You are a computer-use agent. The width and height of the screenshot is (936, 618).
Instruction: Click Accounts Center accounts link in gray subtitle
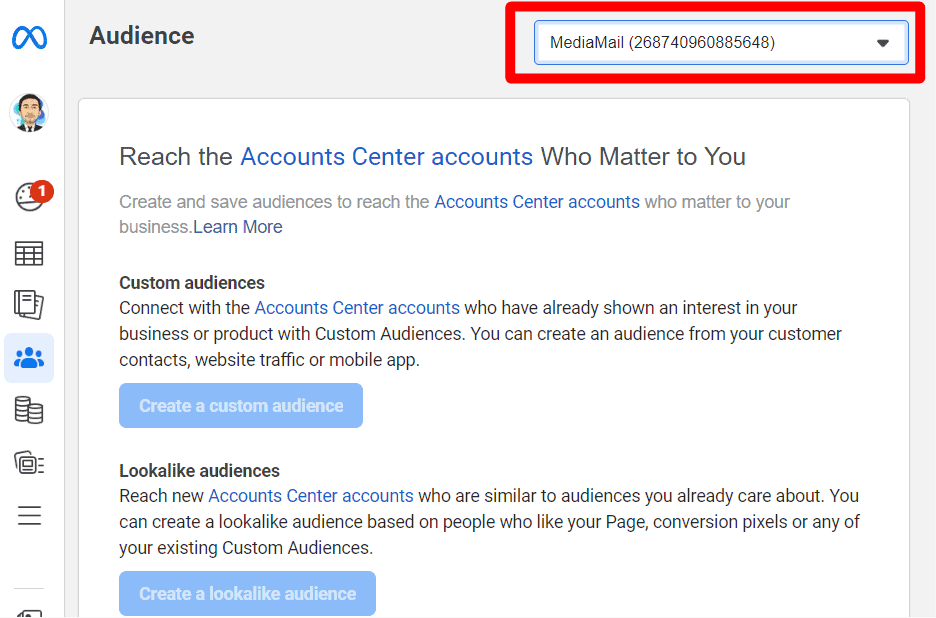pos(537,202)
